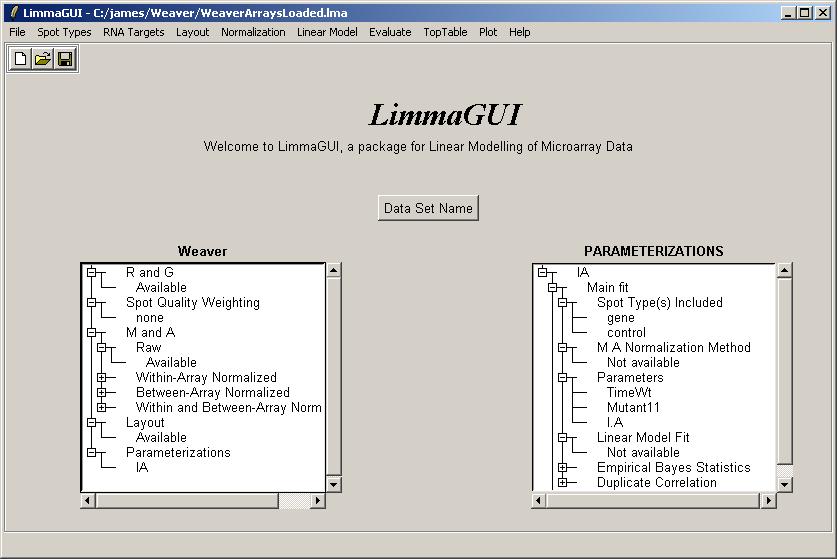Open the RNA Targets menu
This screenshot has height=559, width=837.
[x=133, y=32]
